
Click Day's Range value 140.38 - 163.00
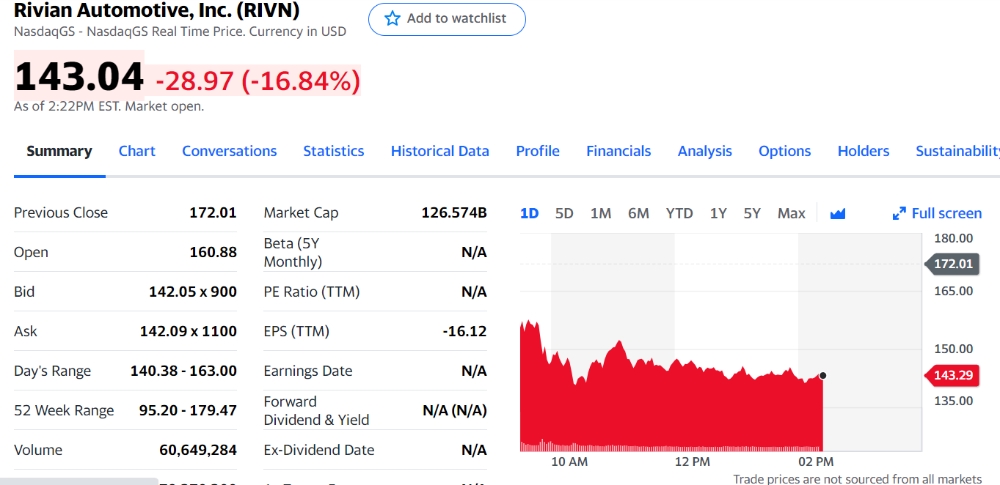tap(184, 371)
